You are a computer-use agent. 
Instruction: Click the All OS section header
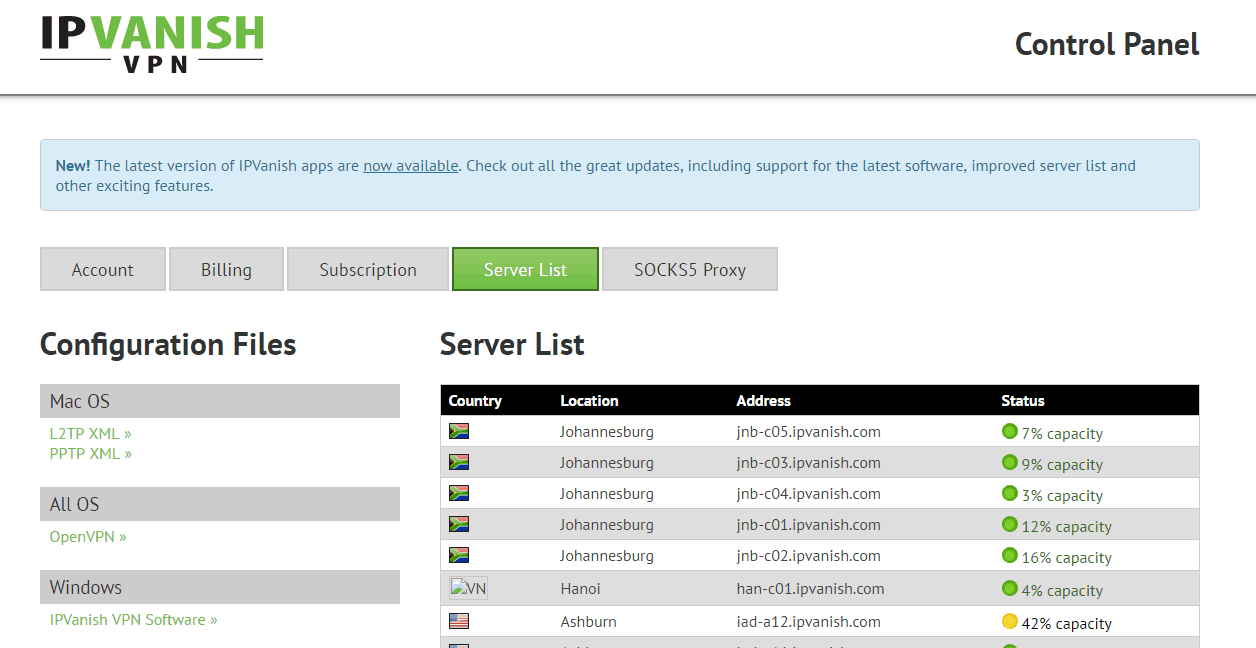pyautogui.click(x=220, y=504)
